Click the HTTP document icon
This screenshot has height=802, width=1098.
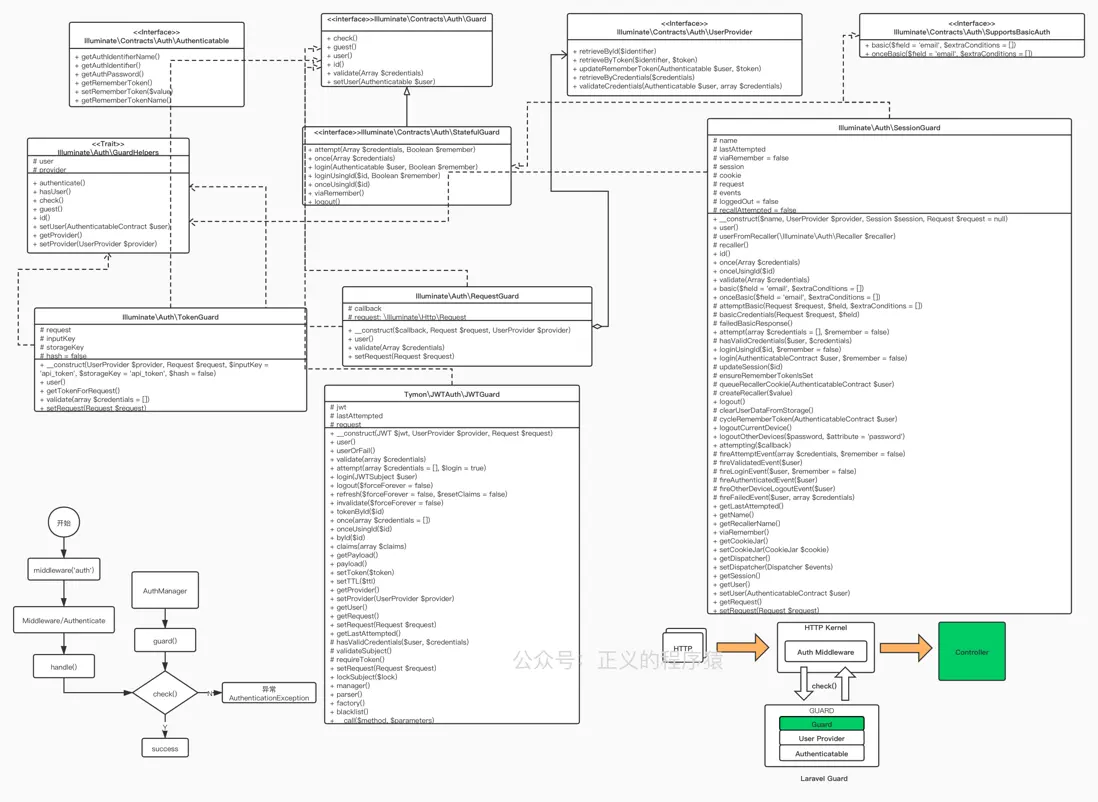[683, 648]
